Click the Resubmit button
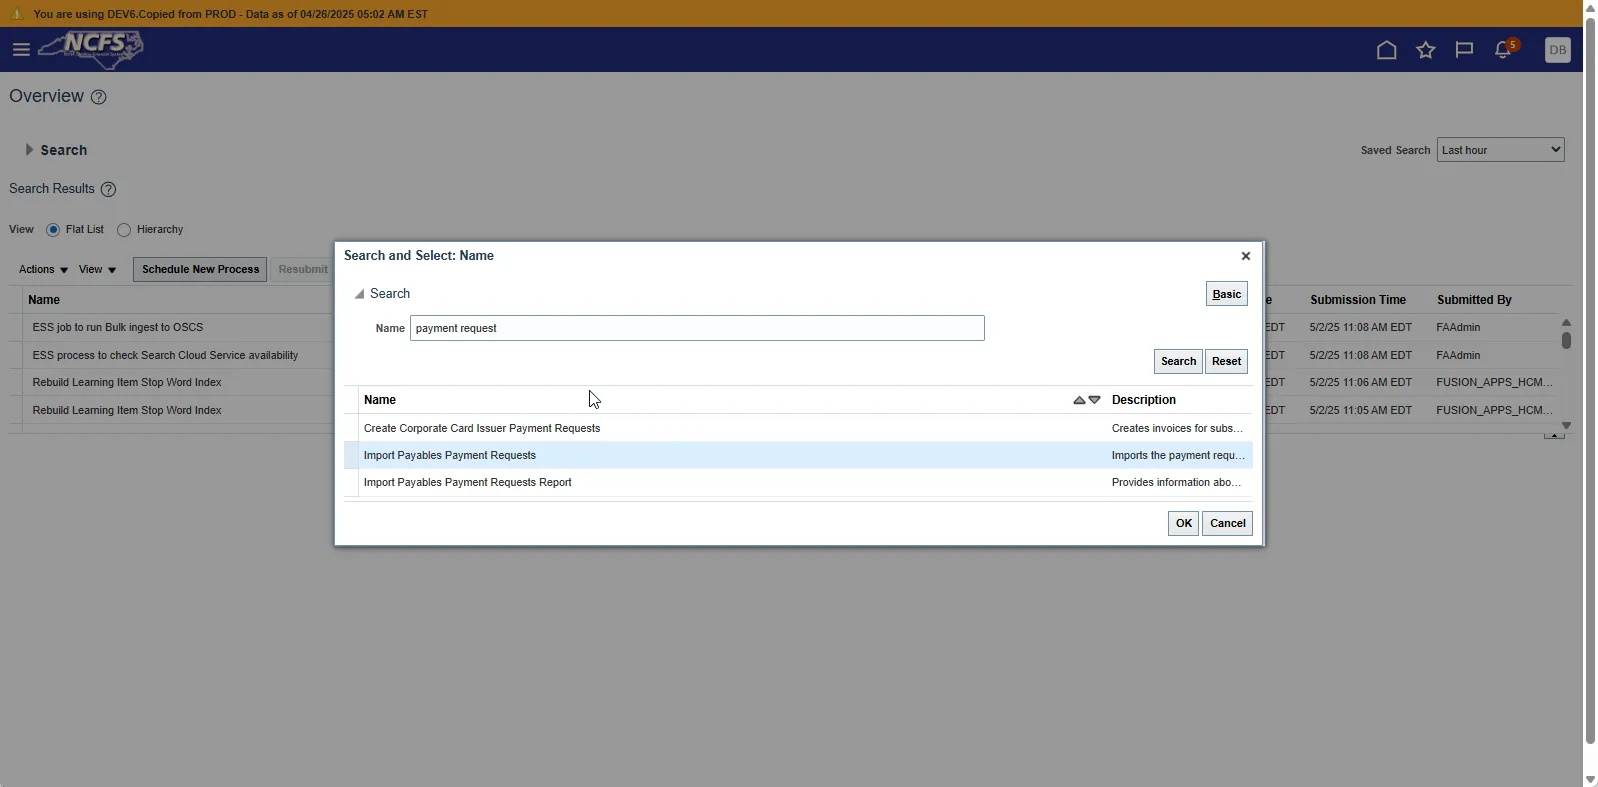The image size is (1598, 787). 302,270
